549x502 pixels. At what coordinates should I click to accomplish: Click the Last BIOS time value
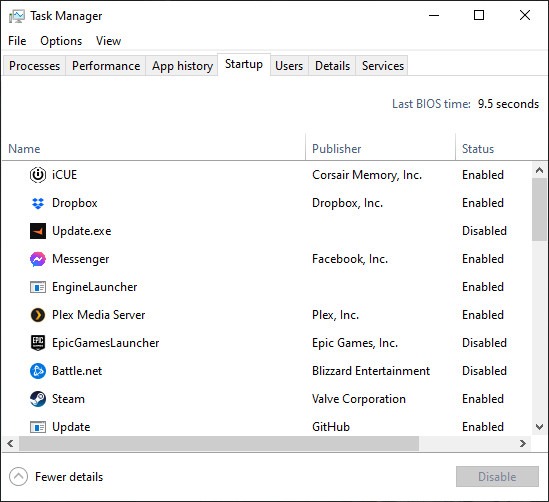508,104
